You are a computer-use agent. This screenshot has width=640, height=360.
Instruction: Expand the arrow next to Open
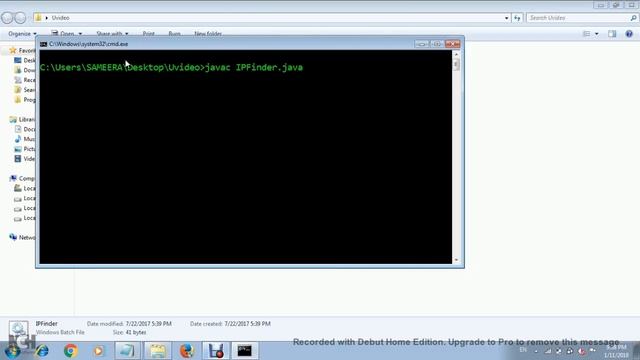tap(80, 34)
